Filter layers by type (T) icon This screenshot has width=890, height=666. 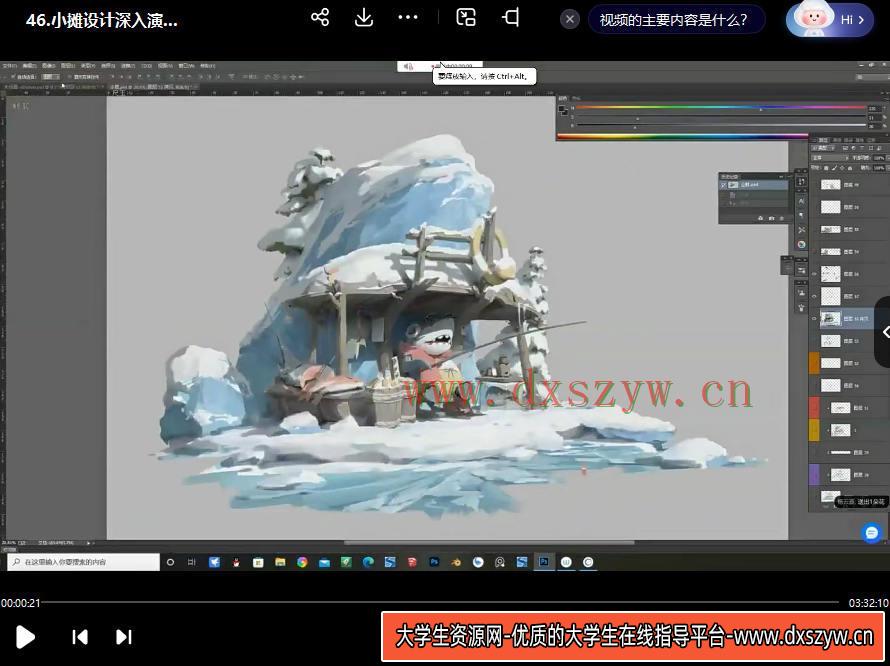click(863, 148)
